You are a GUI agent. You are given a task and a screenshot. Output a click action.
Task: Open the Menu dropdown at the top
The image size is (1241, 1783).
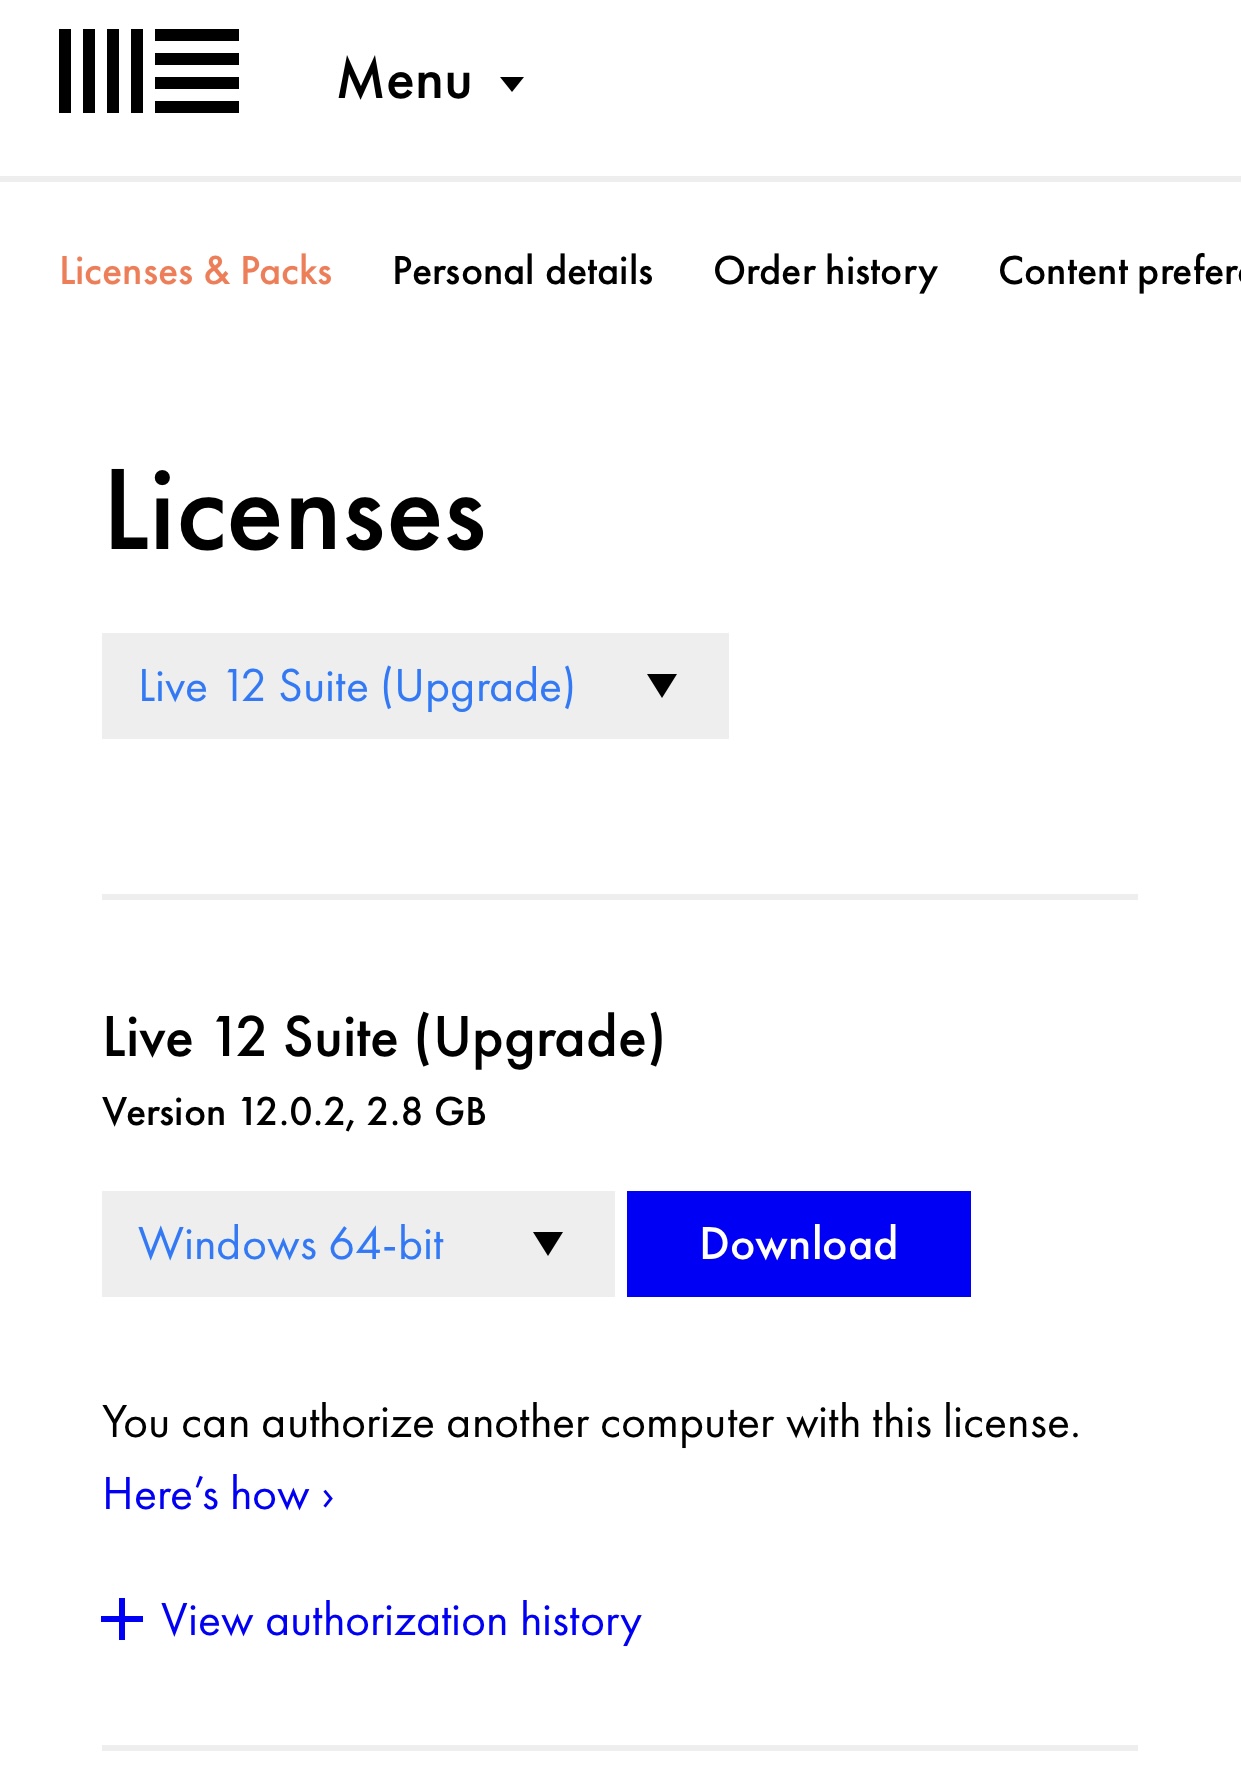430,80
